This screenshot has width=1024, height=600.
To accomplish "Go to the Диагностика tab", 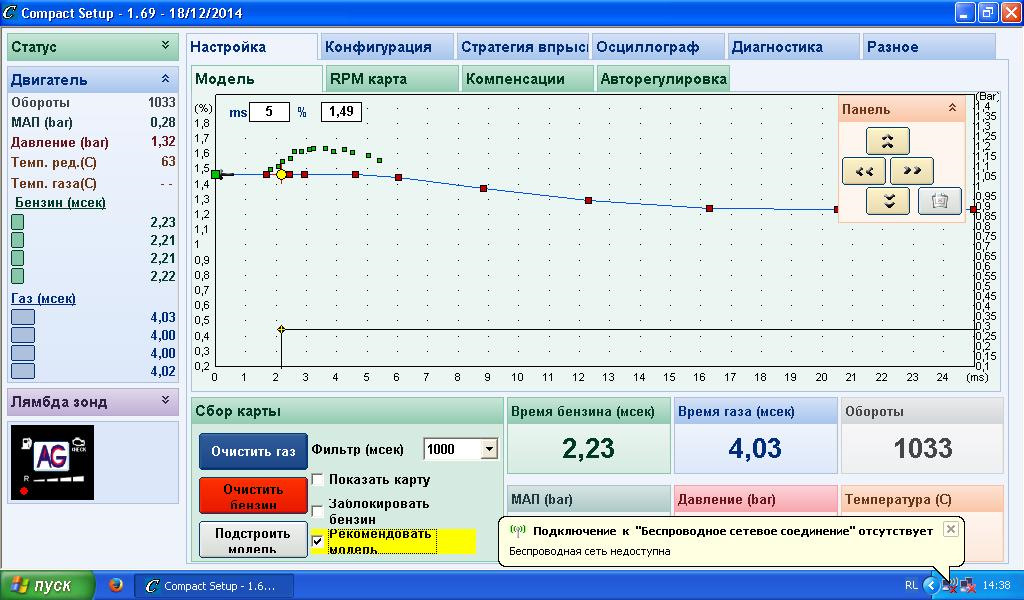I will 793,47.
